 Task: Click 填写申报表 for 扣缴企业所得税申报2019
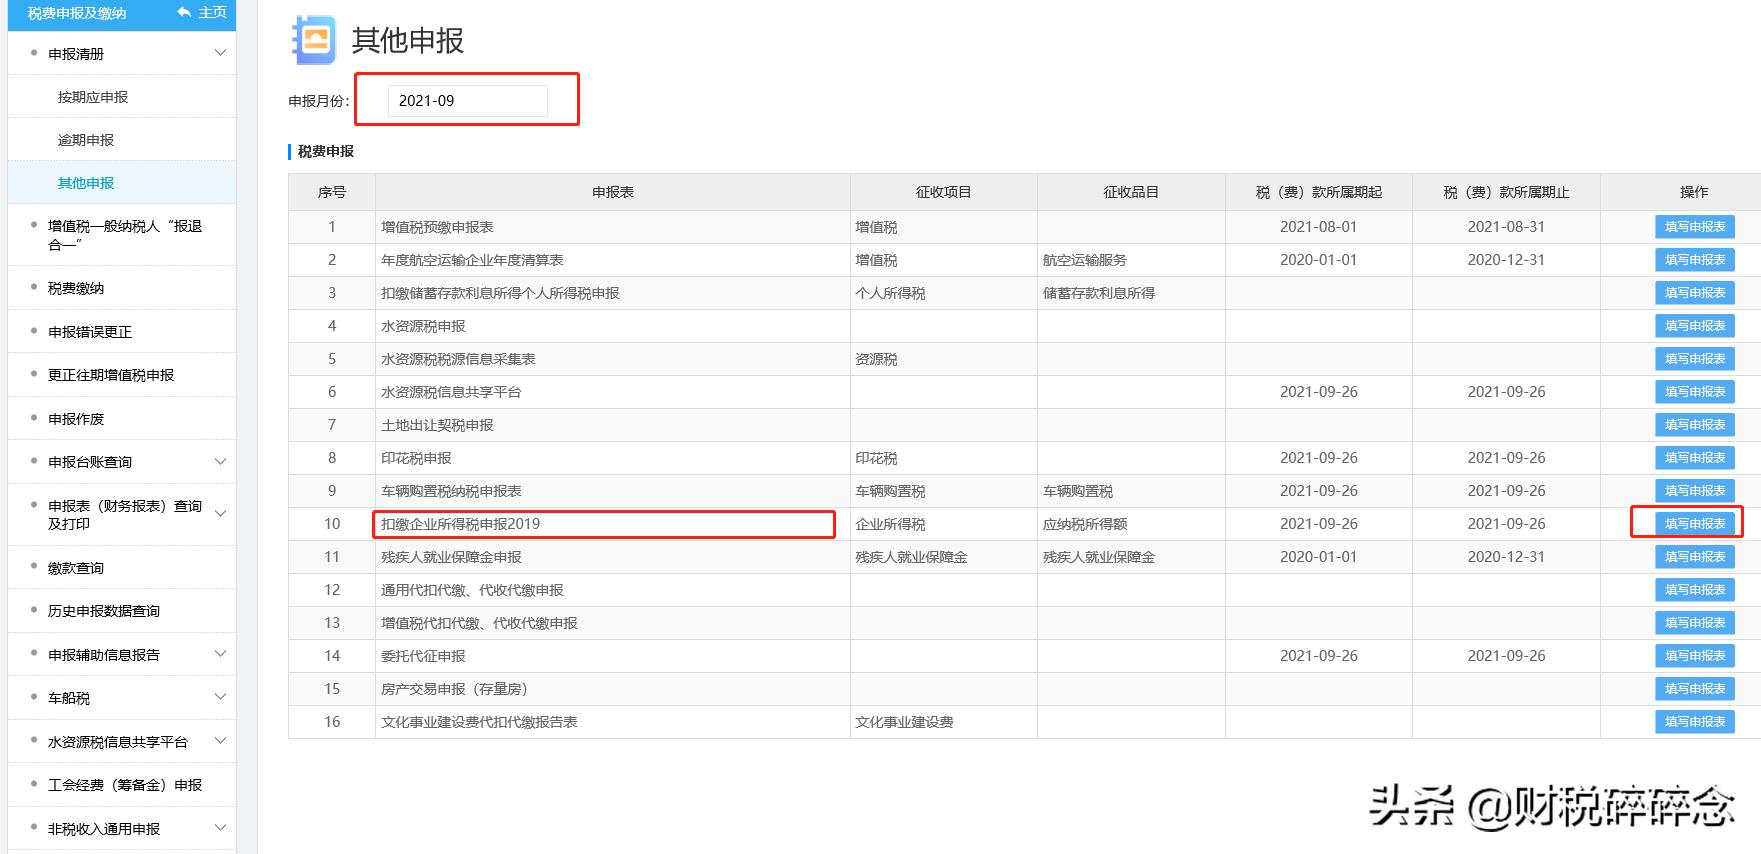click(1694, 524)
